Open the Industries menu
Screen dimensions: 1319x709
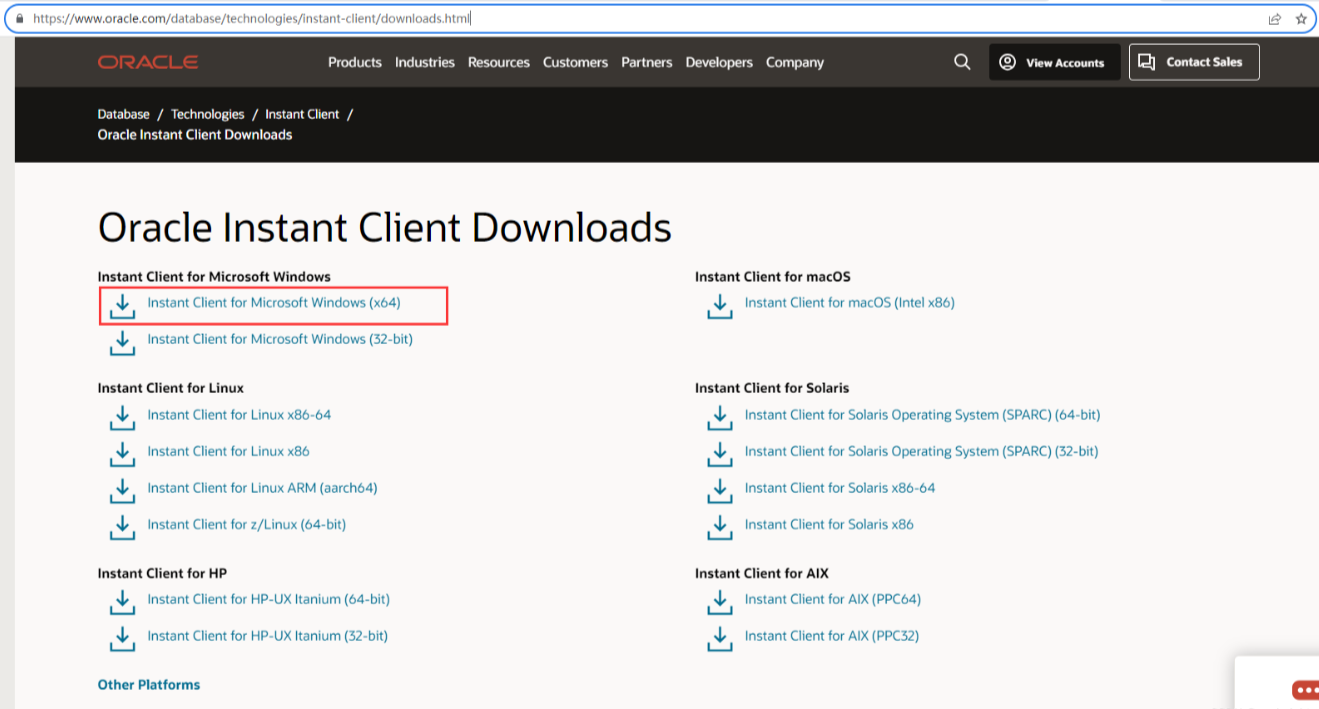[425, 62]
